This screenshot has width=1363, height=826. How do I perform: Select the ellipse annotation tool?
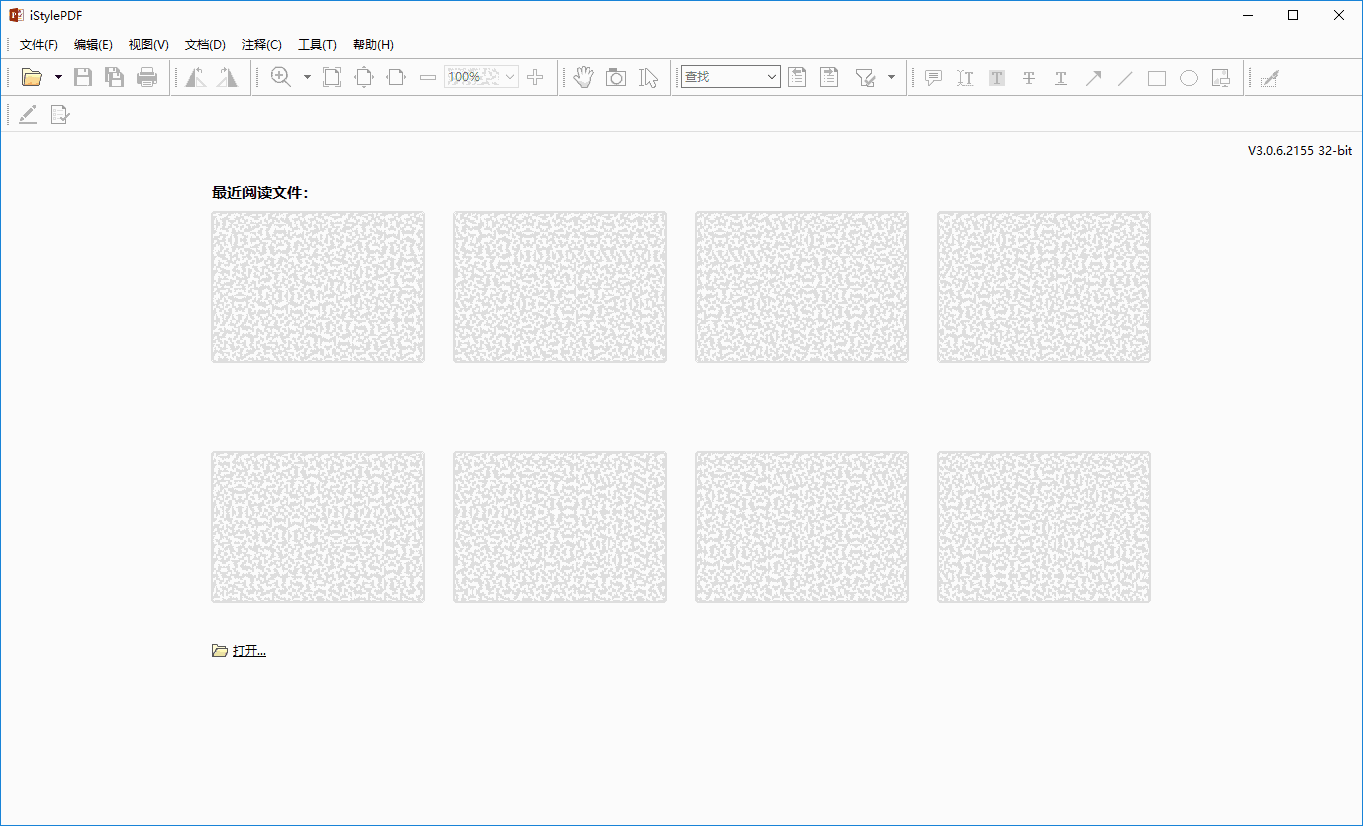click(1189, 77)
